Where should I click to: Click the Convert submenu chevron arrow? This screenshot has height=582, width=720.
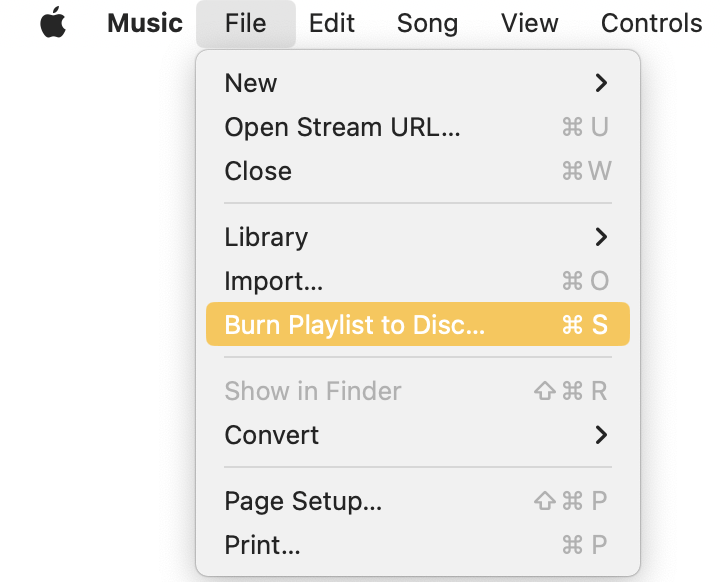pos(601,435)
